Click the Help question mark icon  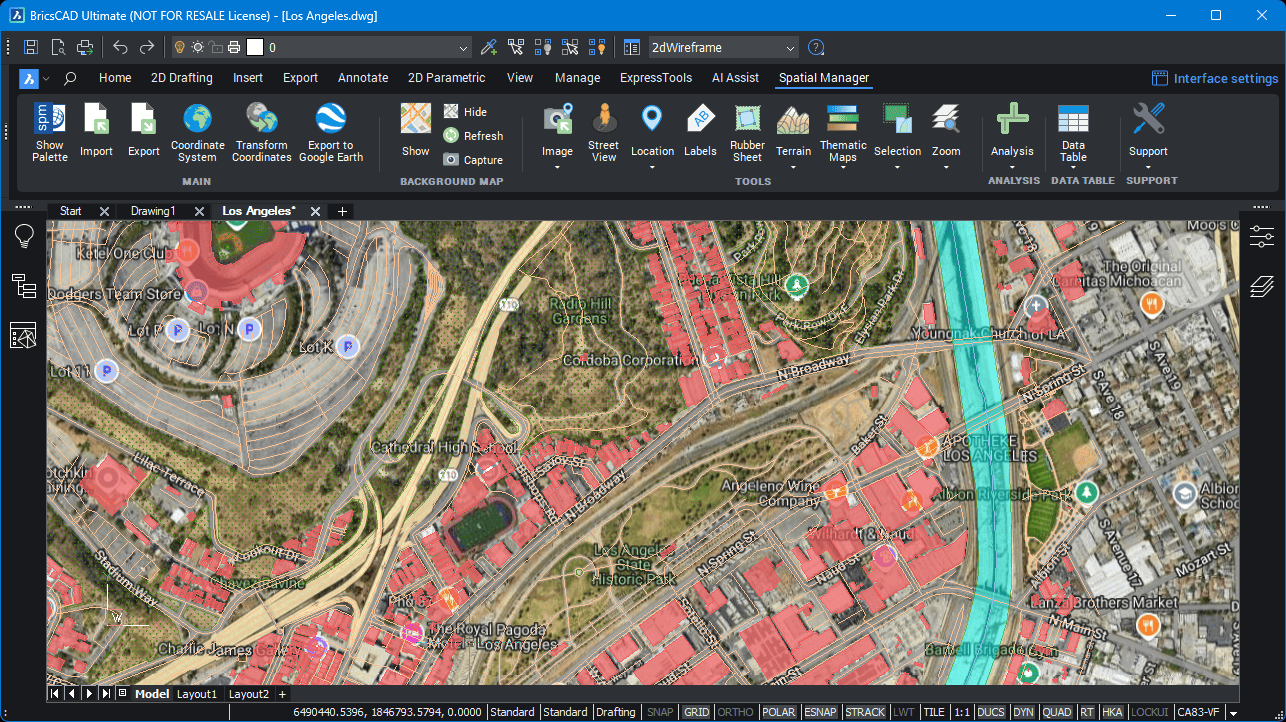(816, 47)
